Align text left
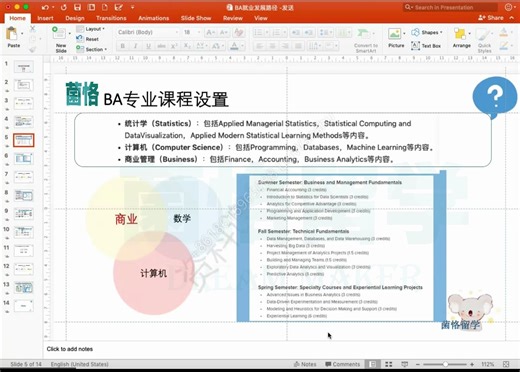 [259, 46]
